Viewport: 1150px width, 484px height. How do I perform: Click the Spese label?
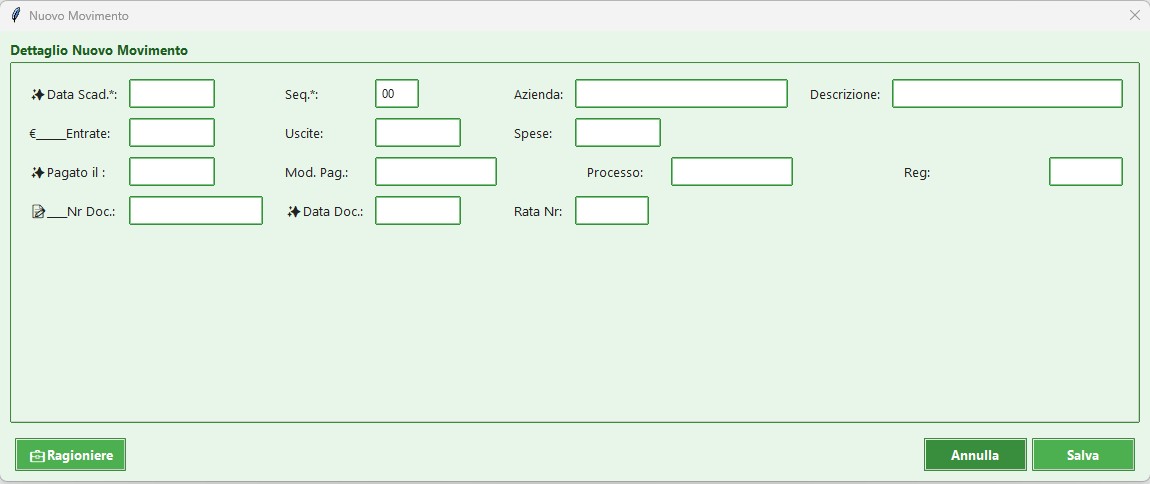(533, 133)
